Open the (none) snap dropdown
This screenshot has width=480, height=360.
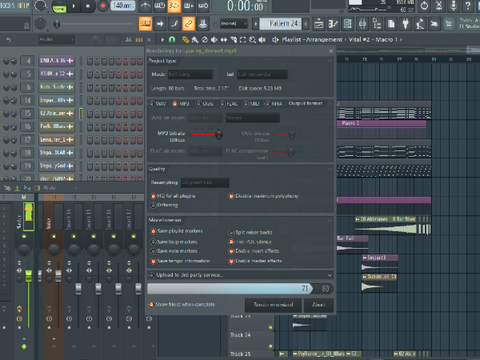[x=234, y=24]
